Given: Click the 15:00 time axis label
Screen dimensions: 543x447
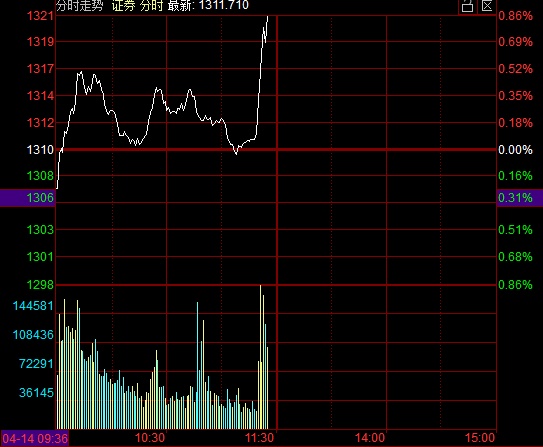Looking at the screenshot, I should point(480,438).
